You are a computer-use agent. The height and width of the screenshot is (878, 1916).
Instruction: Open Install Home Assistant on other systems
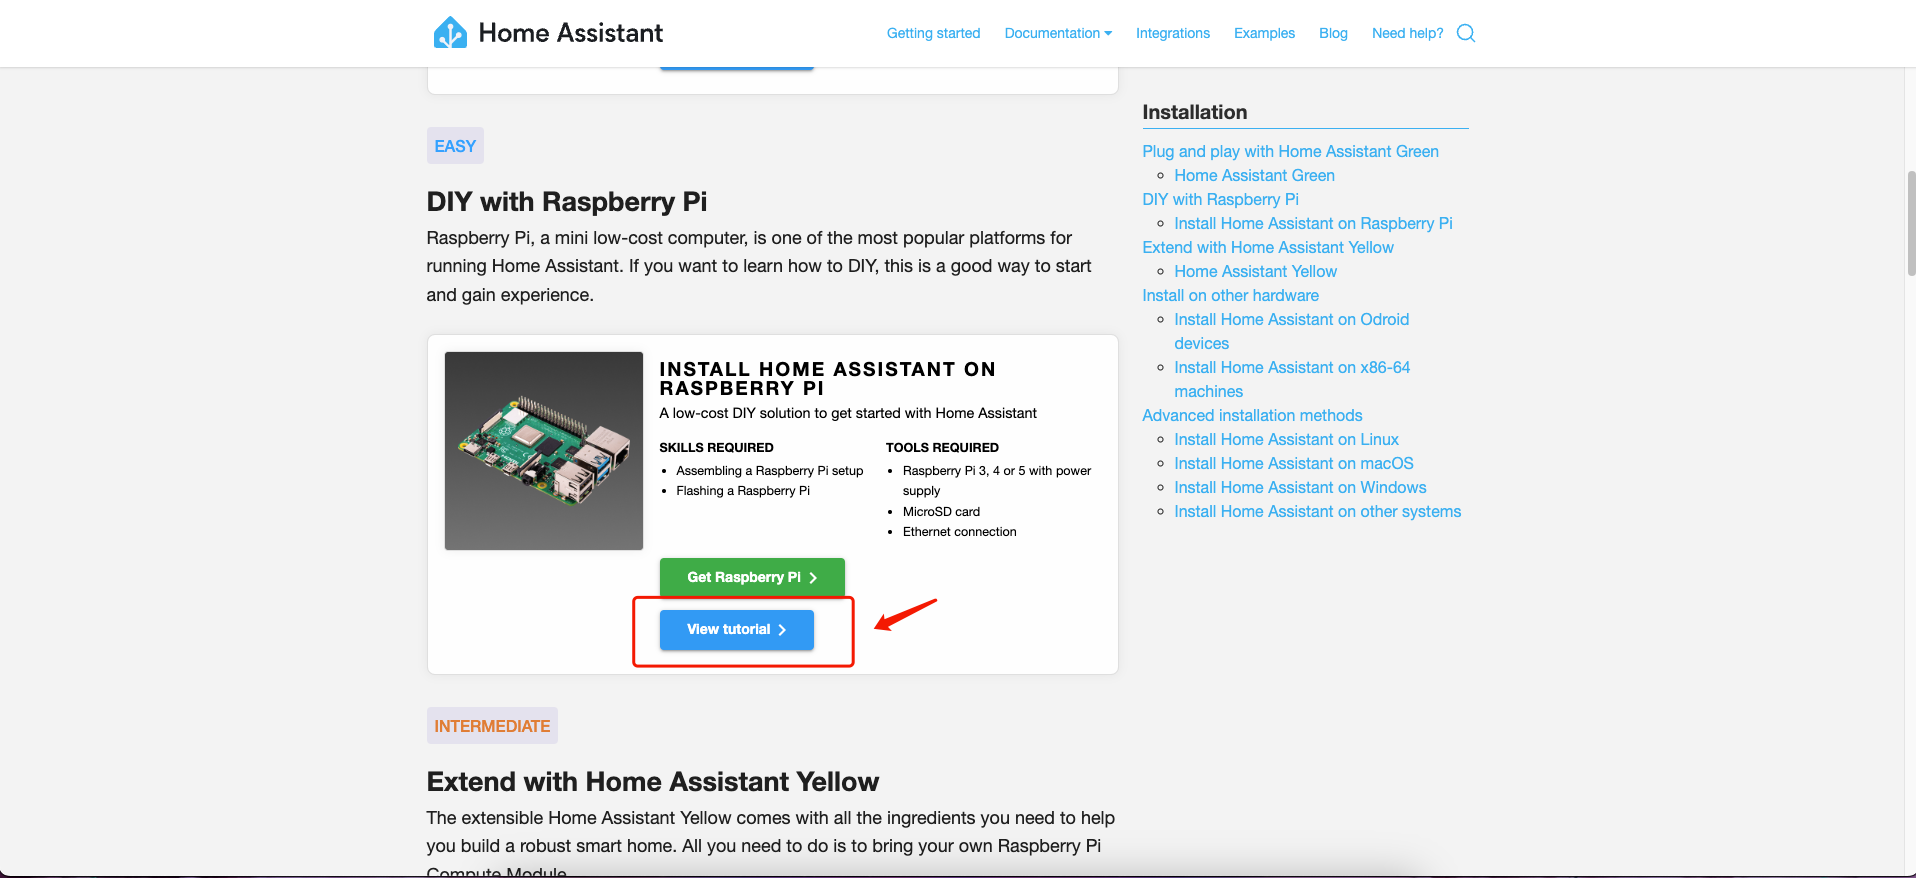[x=1317, y=511]
